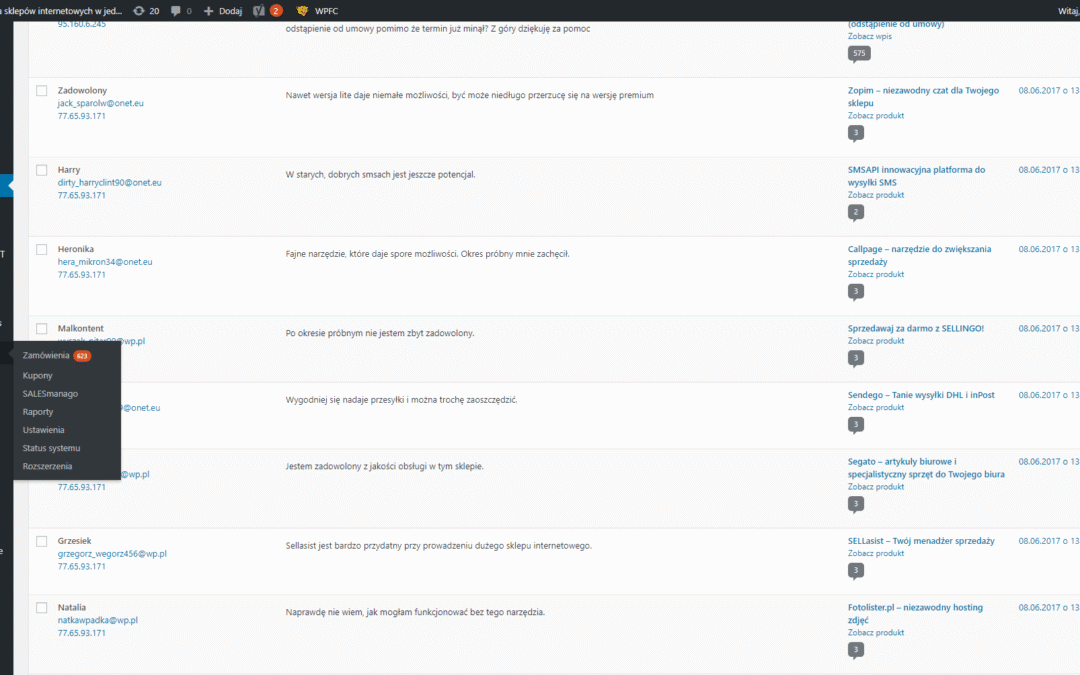Screen dimensions: 1080x675
Task: Click Zobacz produkt under the Callpage link
Action: click(875, 274)
